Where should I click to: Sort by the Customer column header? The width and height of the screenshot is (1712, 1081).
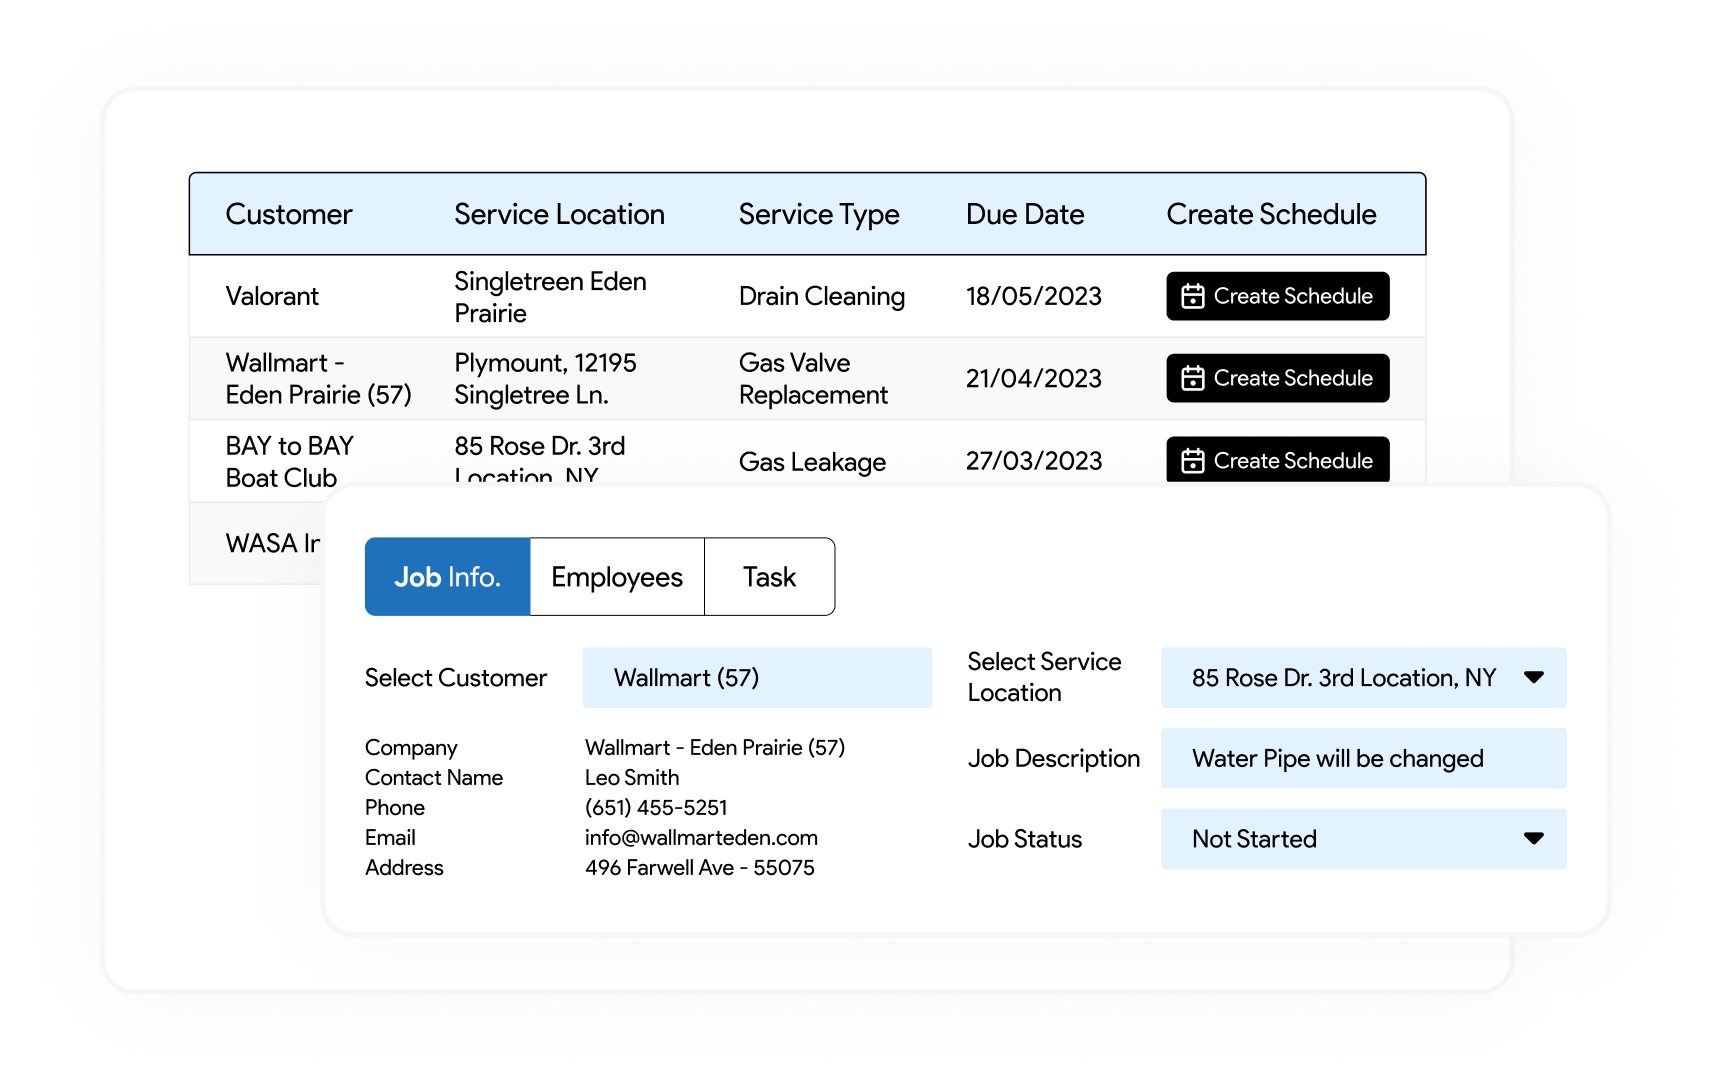pos(289,214)
